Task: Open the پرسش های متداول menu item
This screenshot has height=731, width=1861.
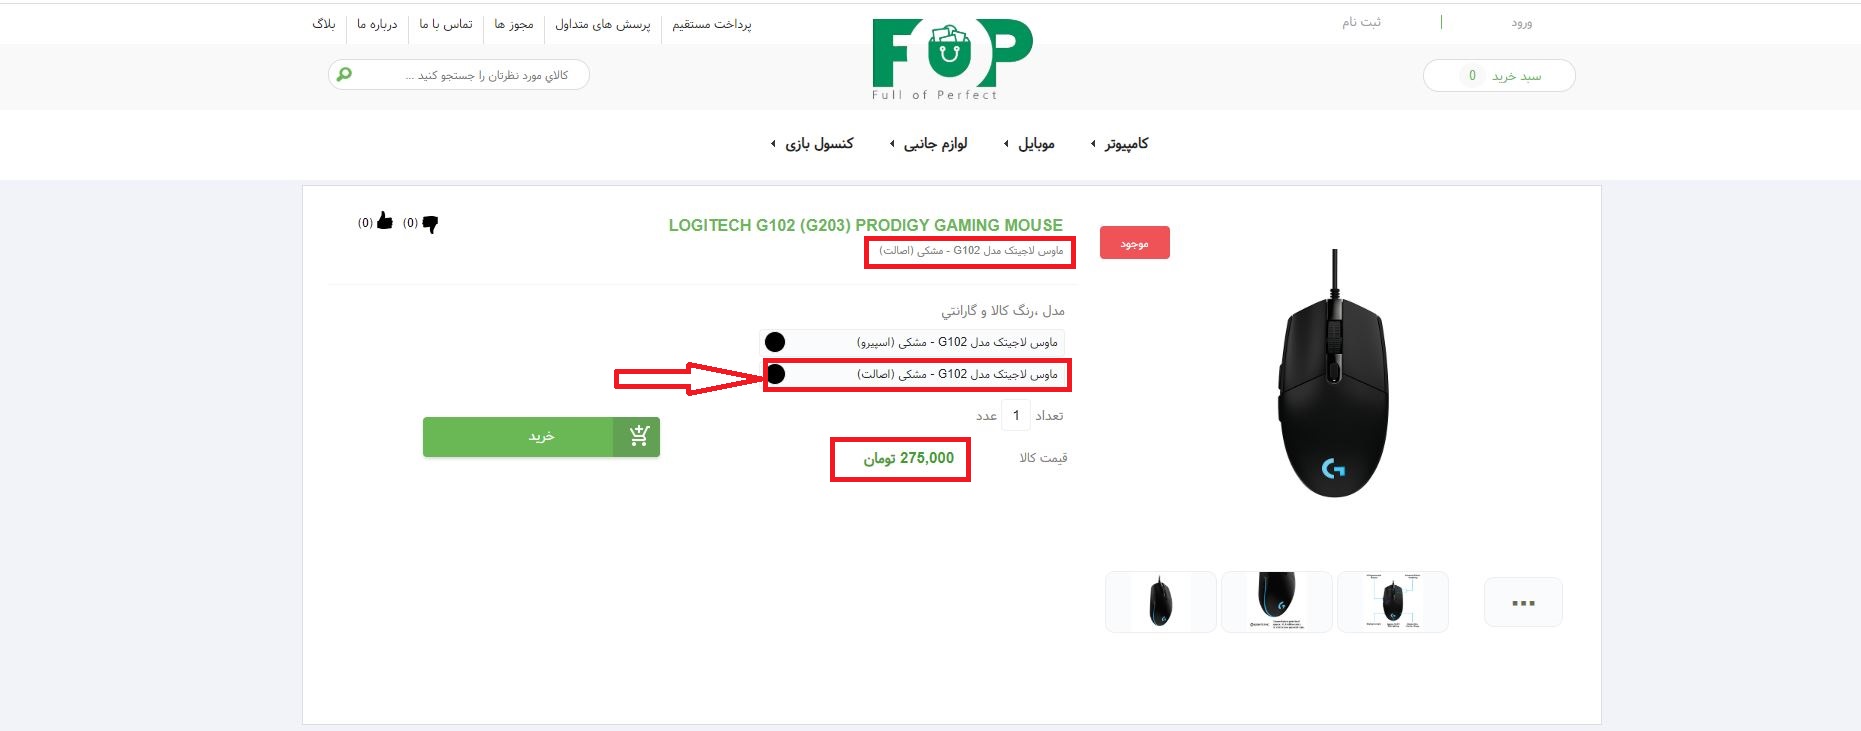Action: (603, 24)
